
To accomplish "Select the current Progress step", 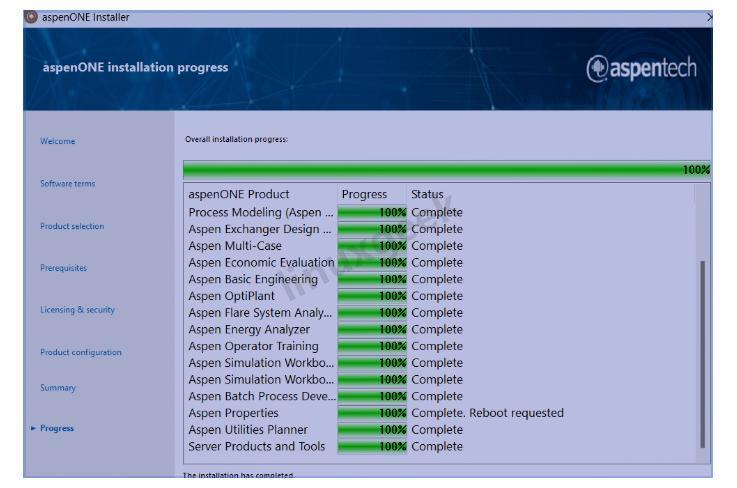I will (57, 428).
